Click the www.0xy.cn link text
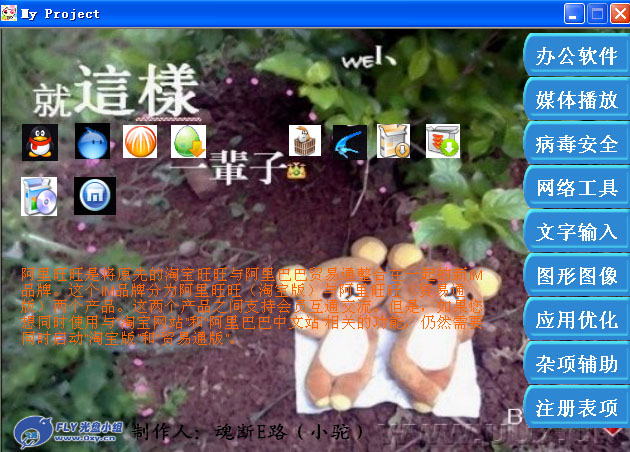Viewport: 630px width, 452px height. (85, 438)
